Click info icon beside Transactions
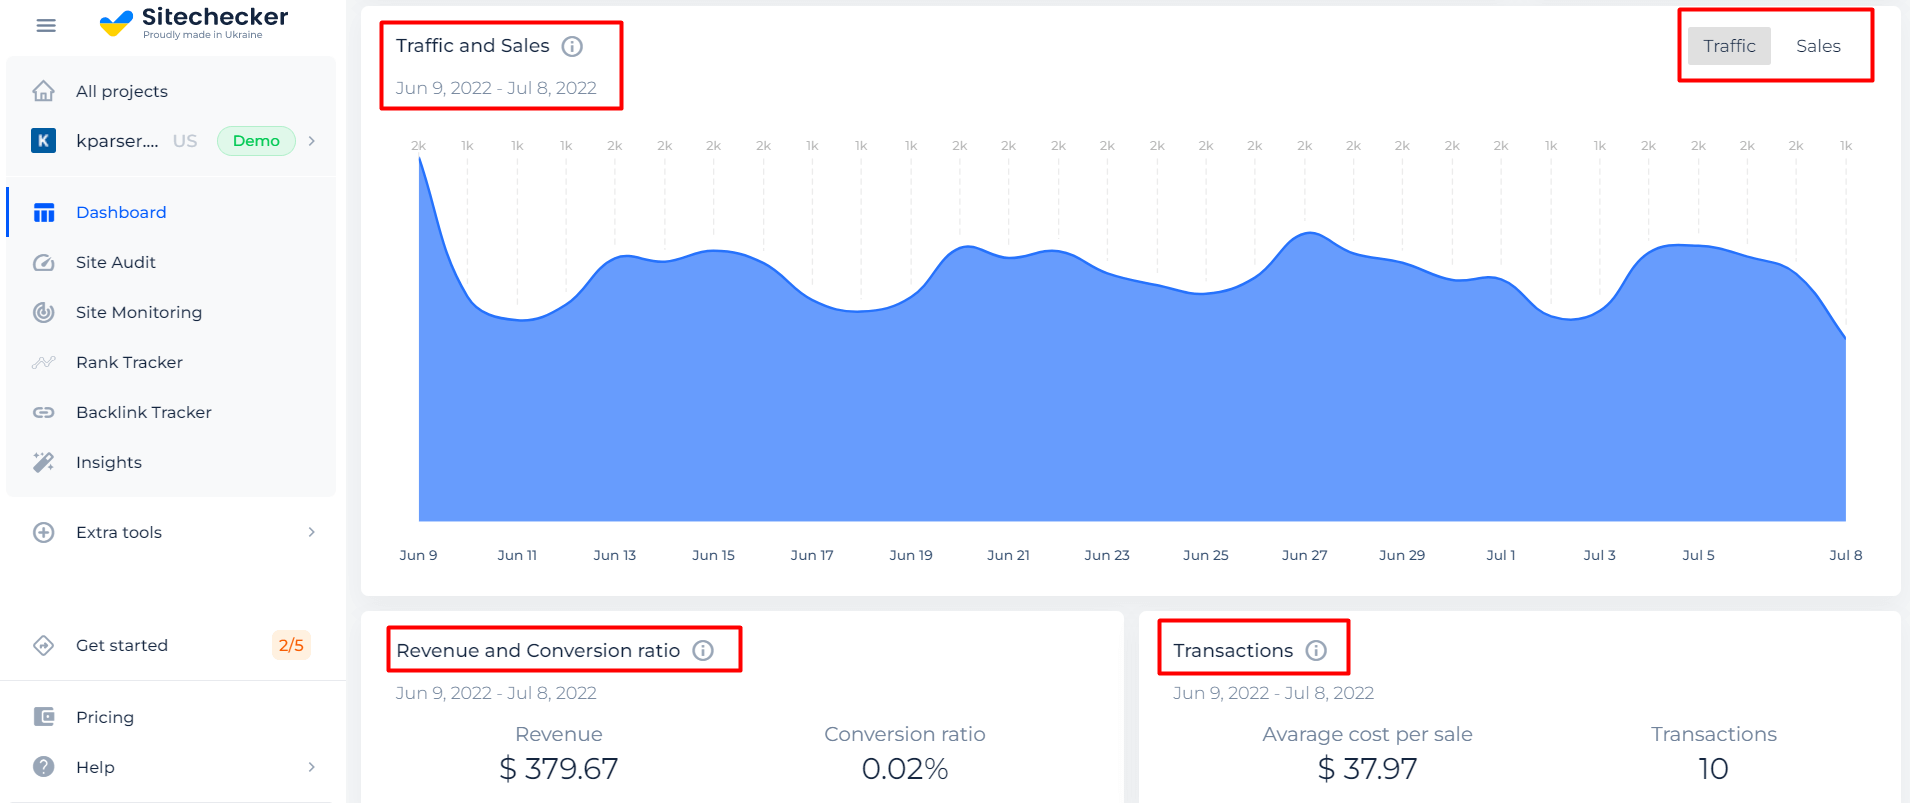 [1316, 651]
